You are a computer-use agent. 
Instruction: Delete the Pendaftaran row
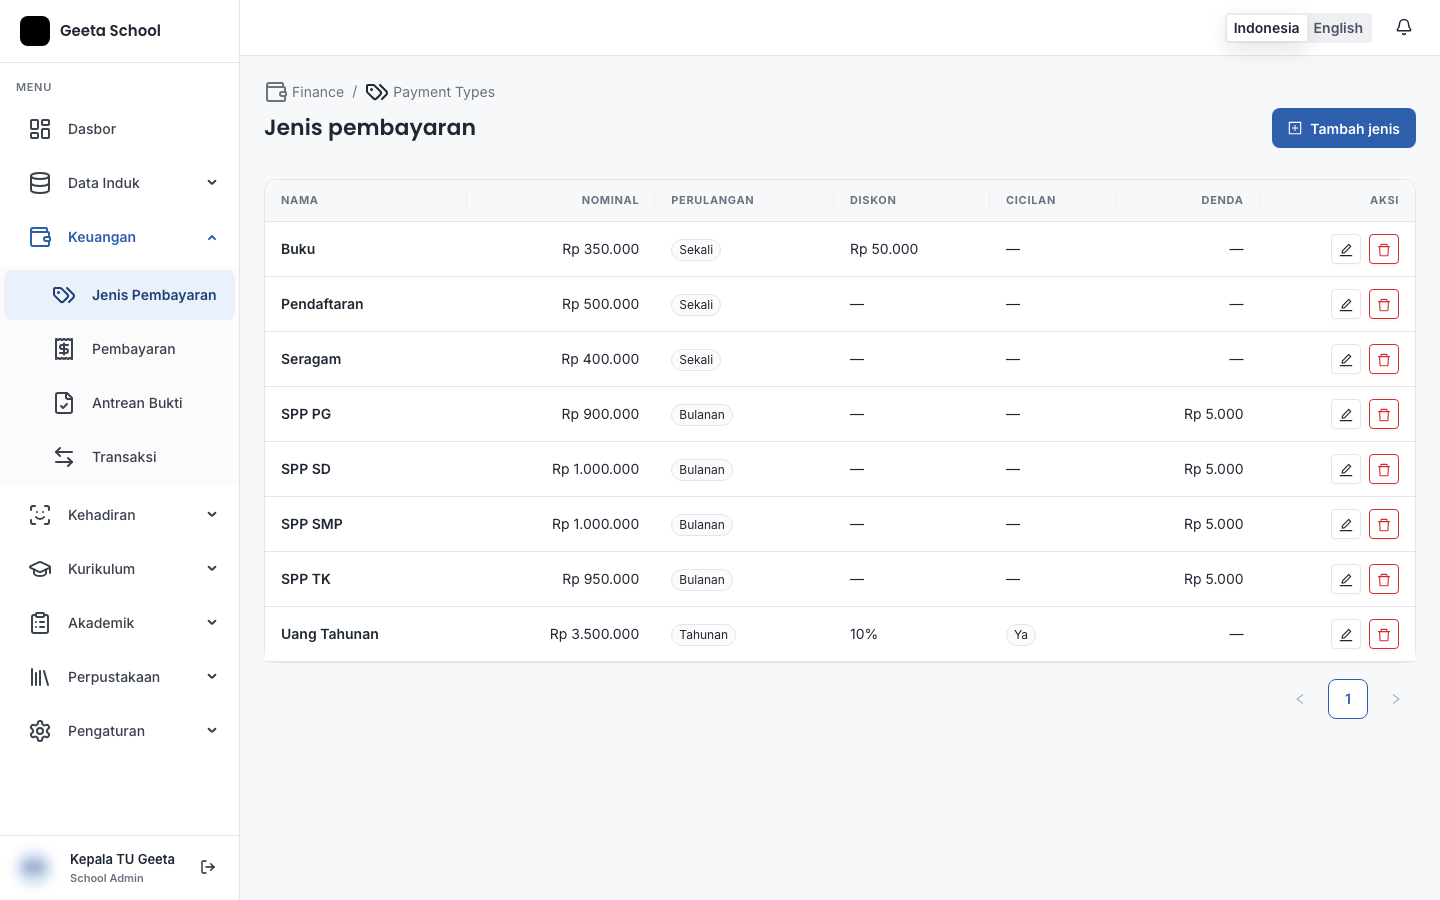click(x=1384, y=304)
